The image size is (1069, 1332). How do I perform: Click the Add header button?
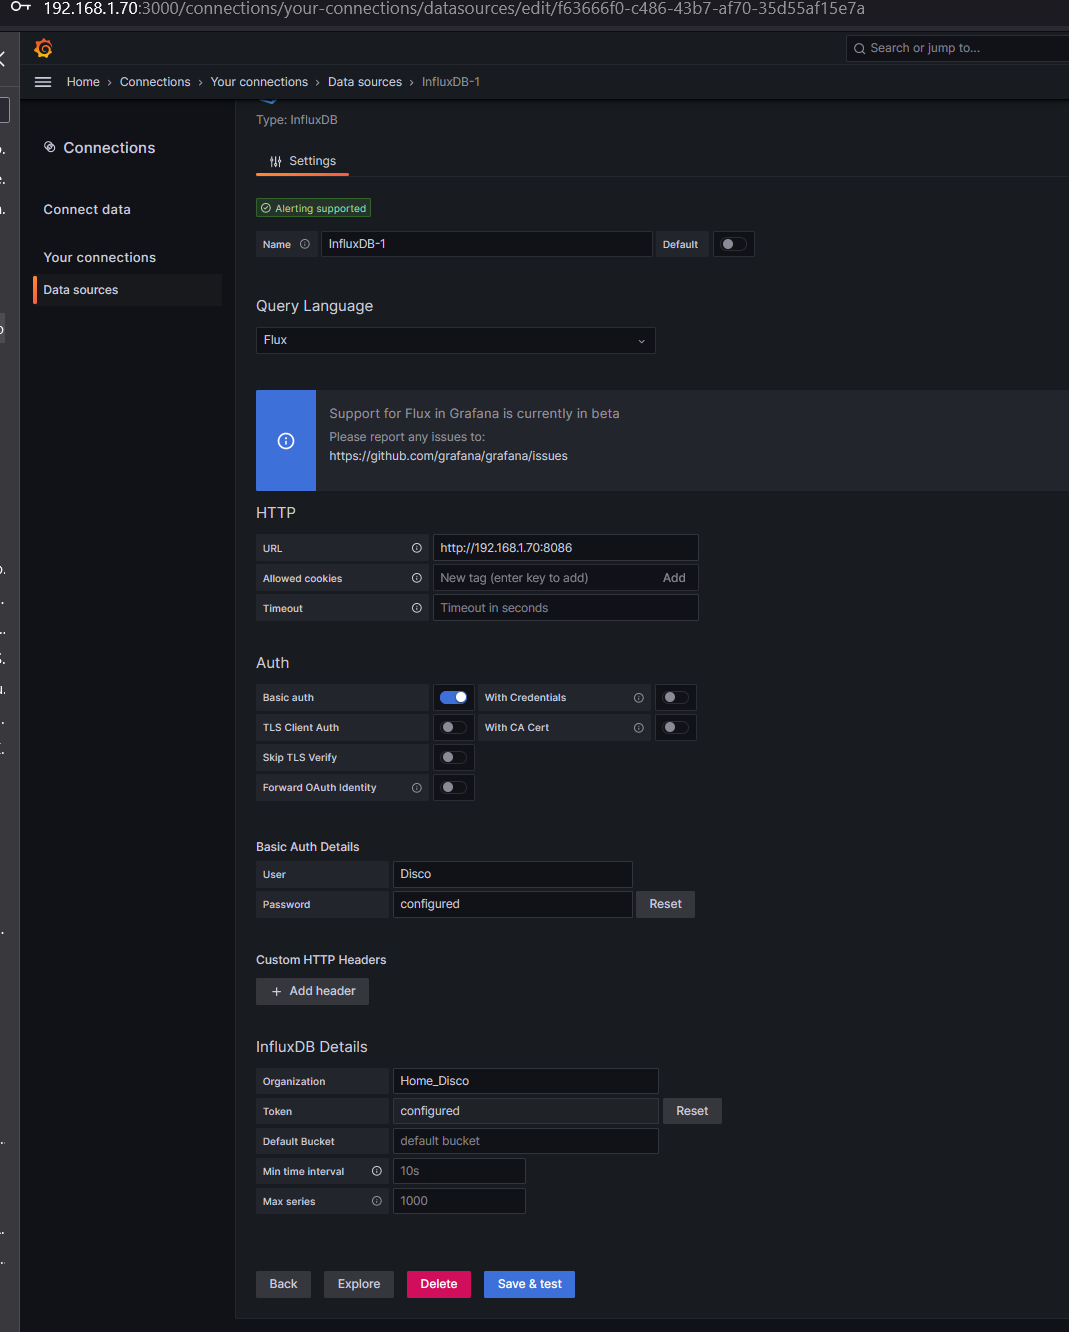coord(313,991)
